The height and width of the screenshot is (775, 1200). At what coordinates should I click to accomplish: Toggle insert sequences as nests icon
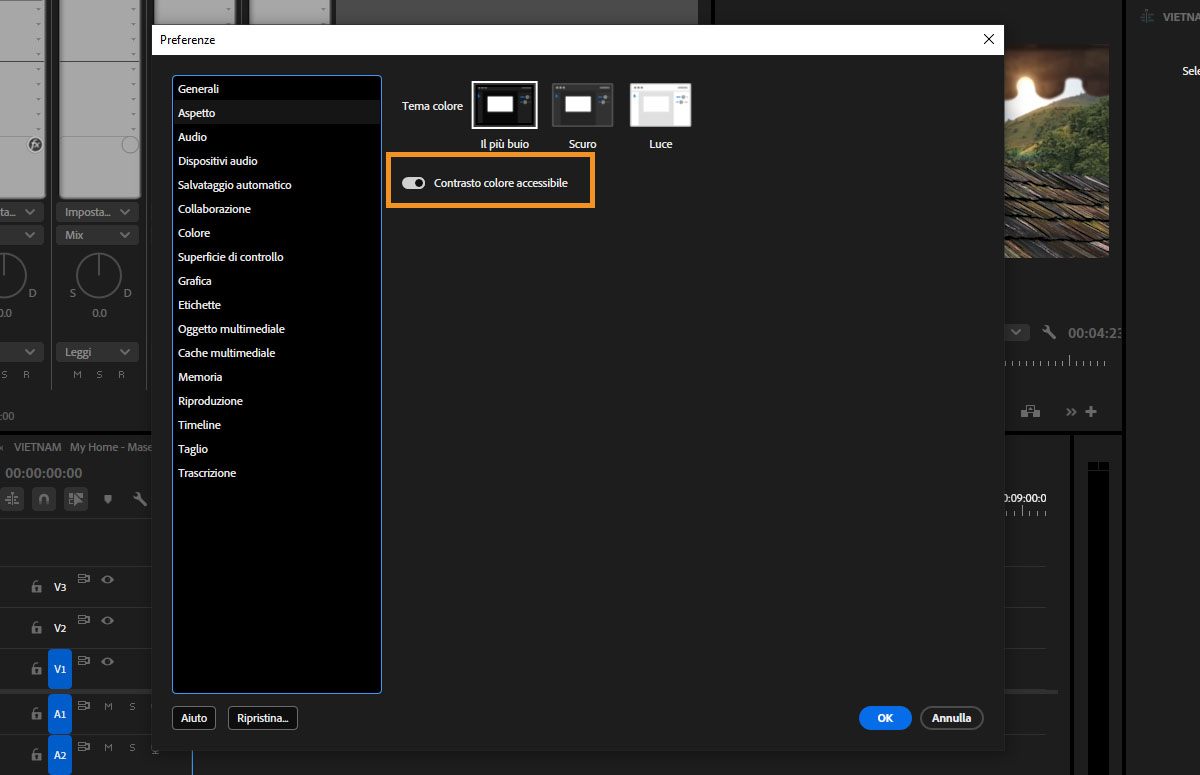coord(13,498)
